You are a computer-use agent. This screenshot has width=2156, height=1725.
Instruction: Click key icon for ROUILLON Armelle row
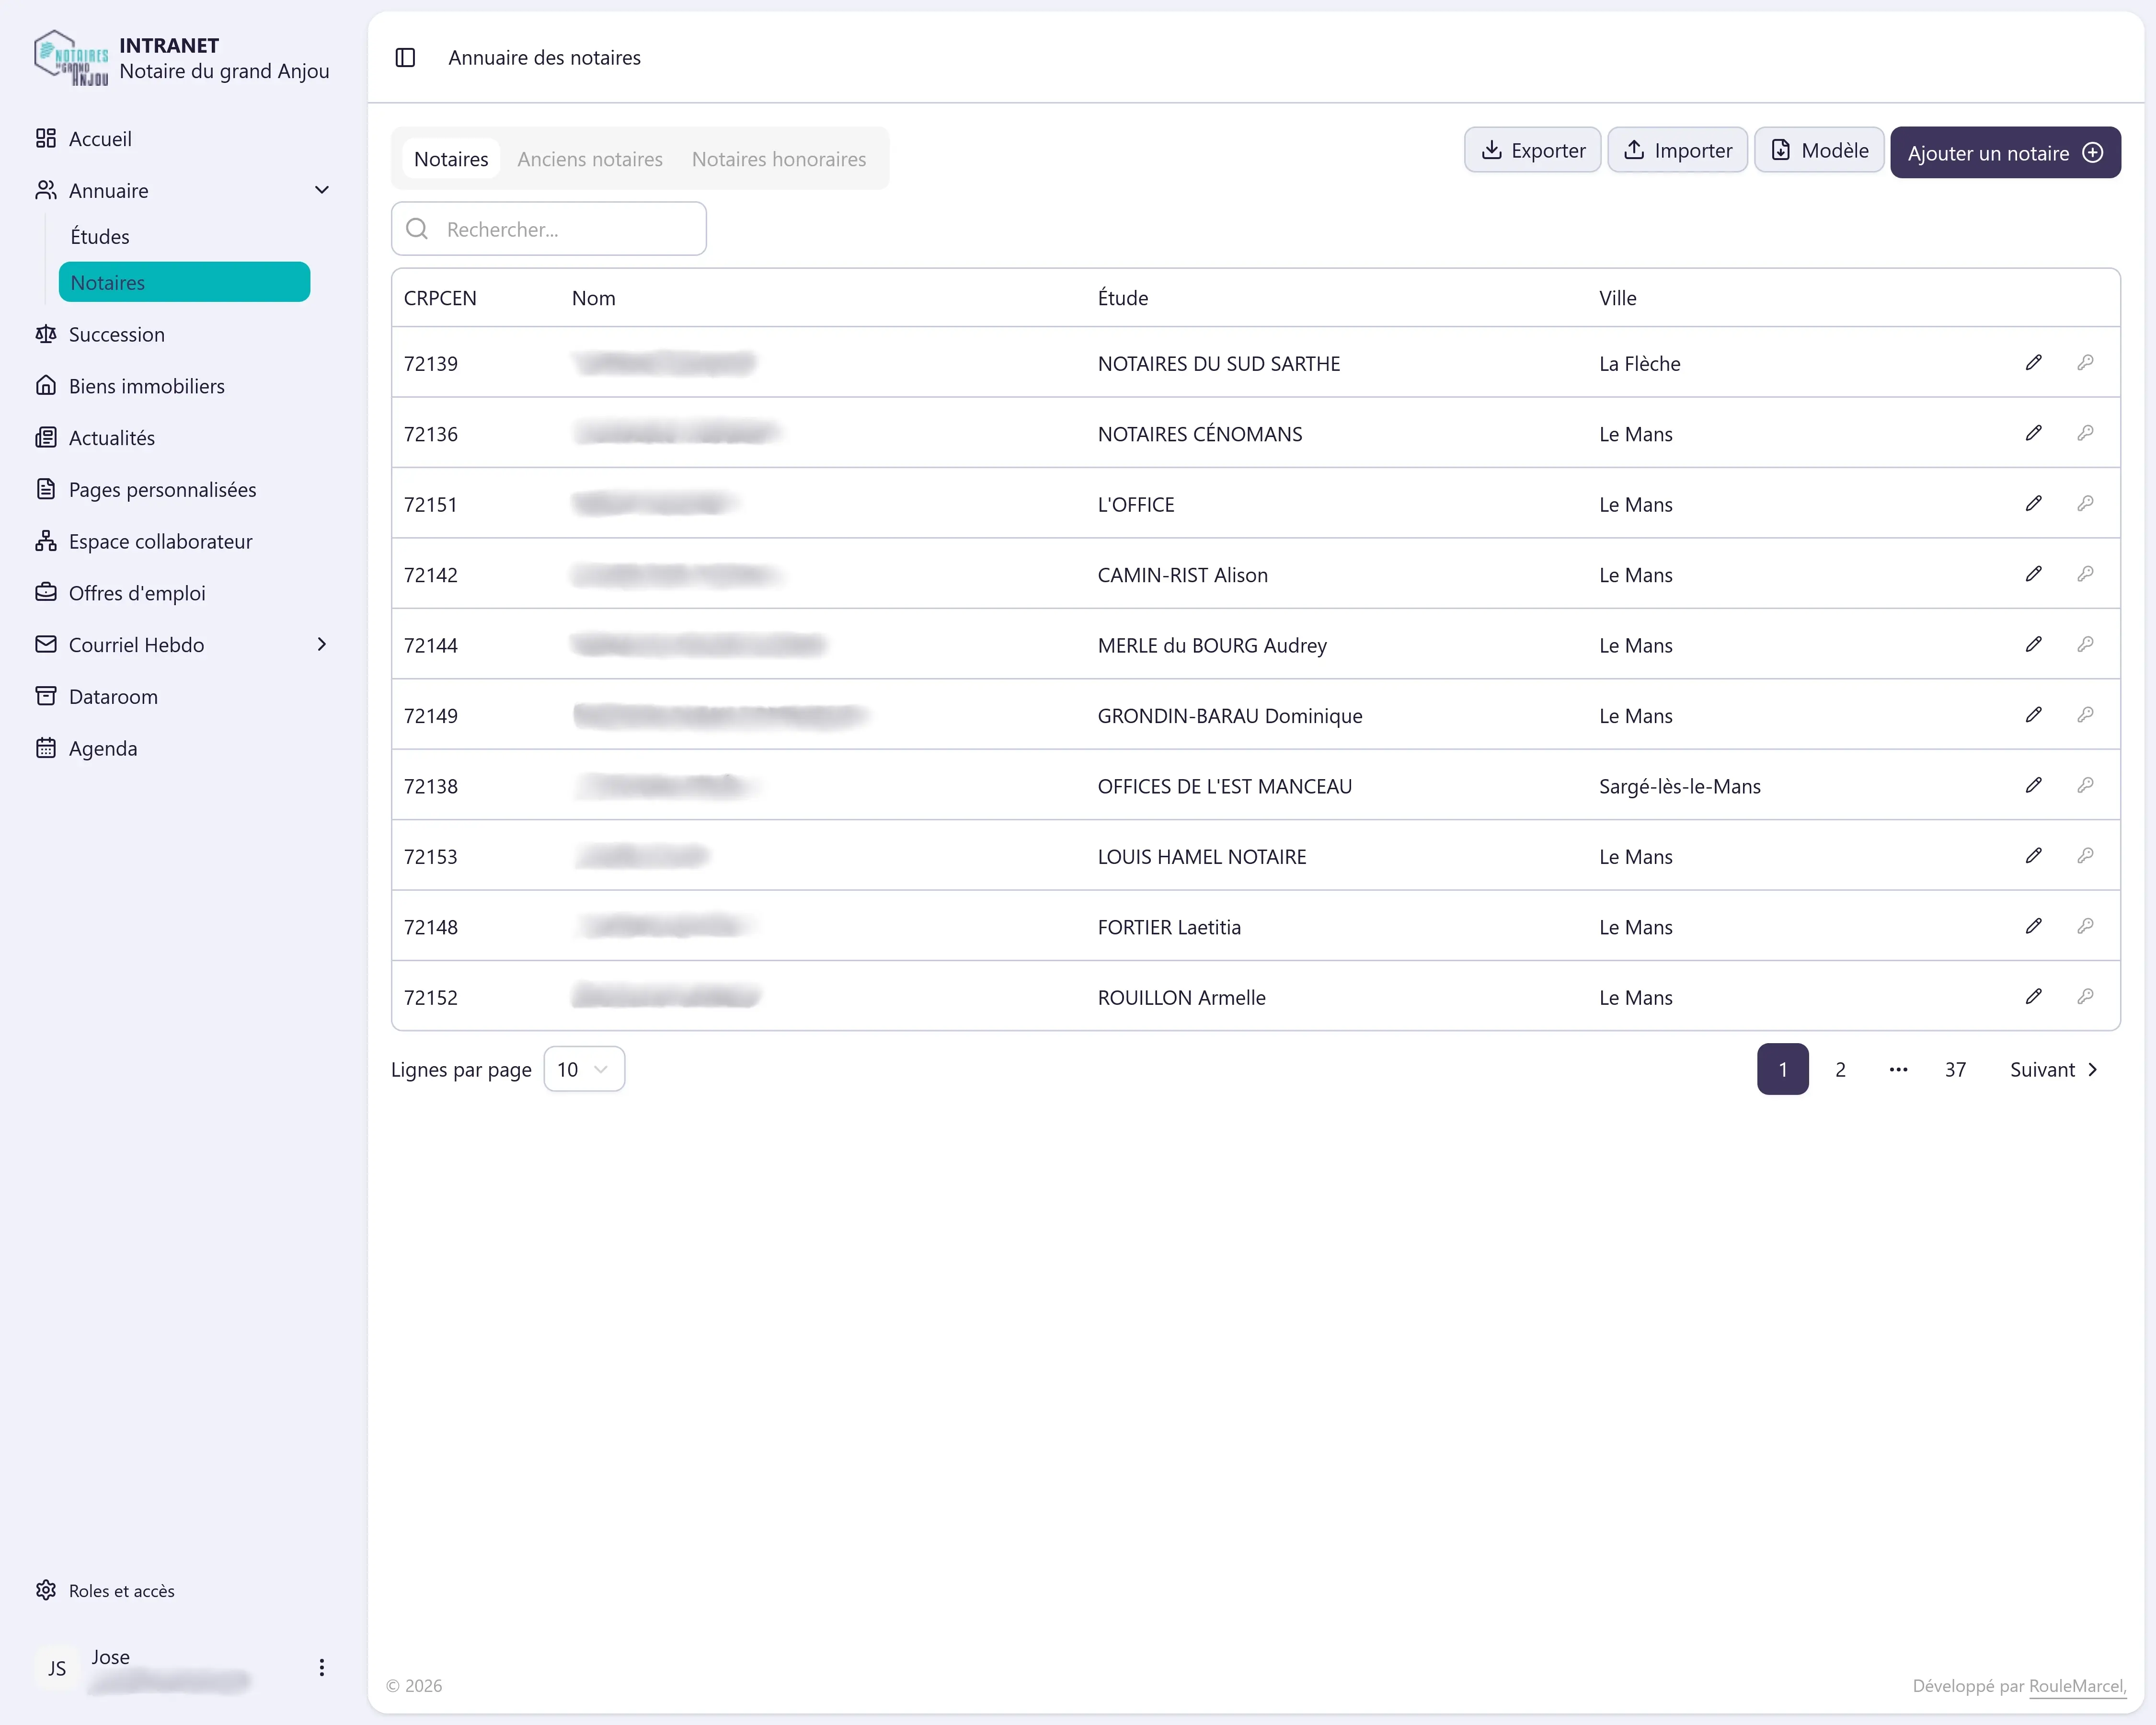pyautogui.click(x=2085, y=997)
